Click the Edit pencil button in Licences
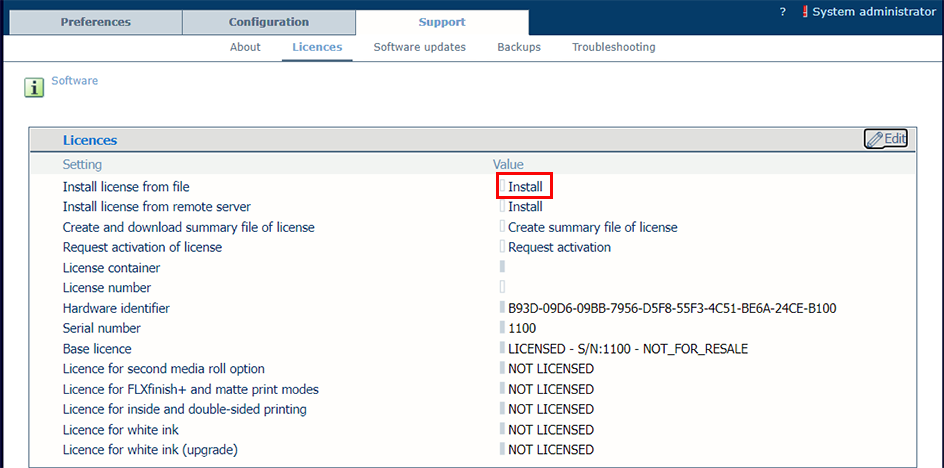The height and width of the screenshot is (468, 944). point(885,139)
